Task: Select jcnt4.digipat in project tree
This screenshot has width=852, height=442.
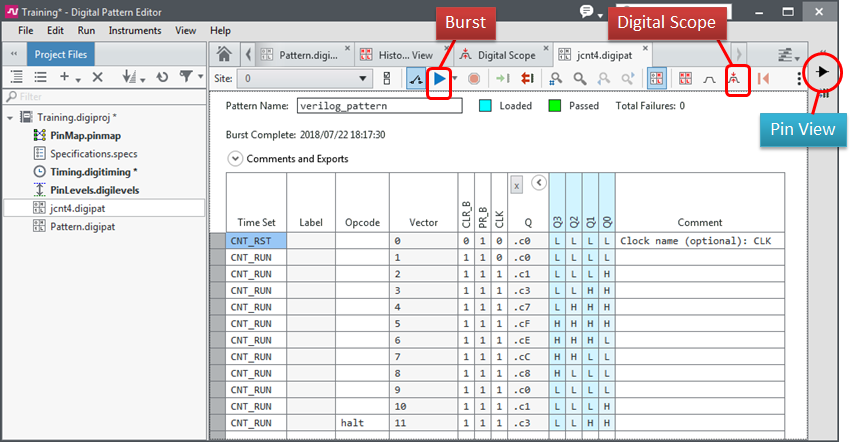Action: [x=78, y=208]
